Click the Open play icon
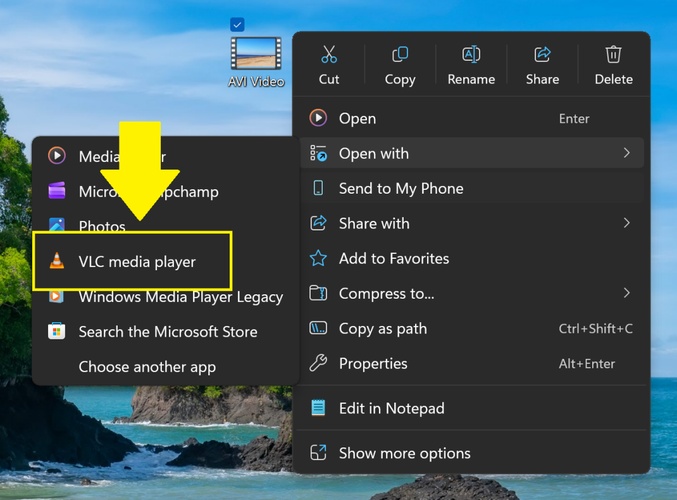 [318, 118]
